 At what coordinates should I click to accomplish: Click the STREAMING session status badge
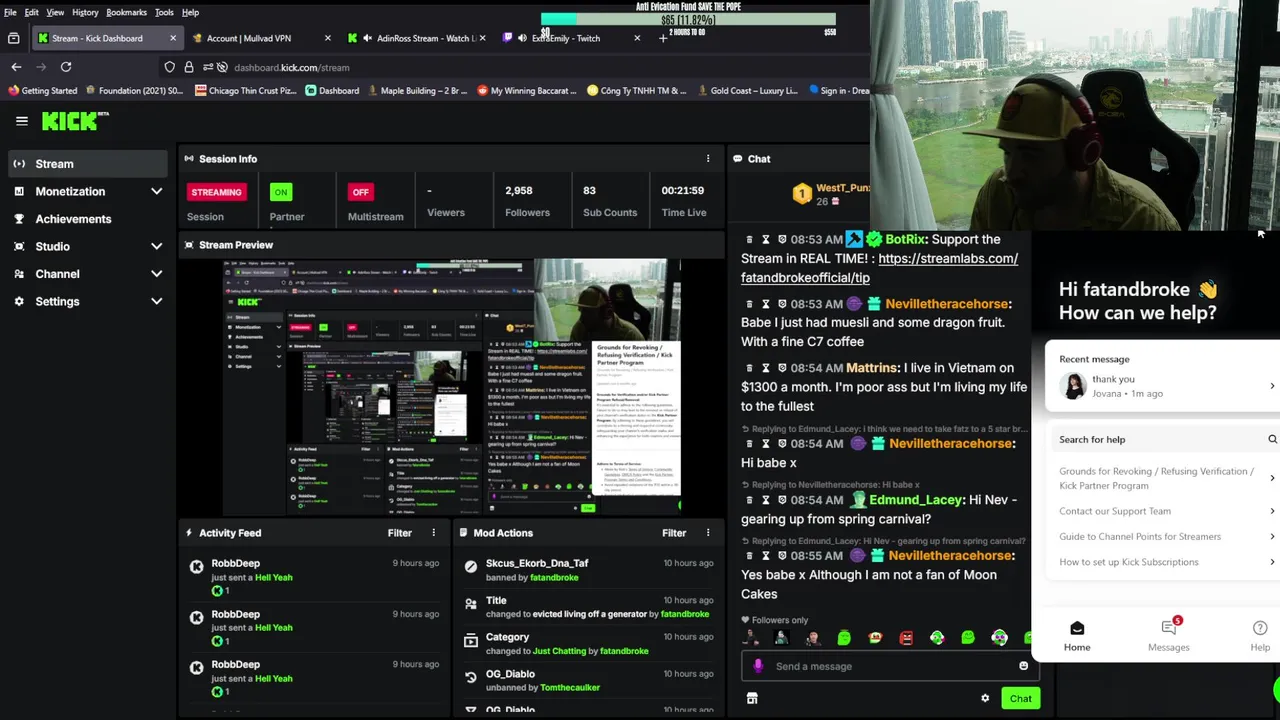point(216,192)
